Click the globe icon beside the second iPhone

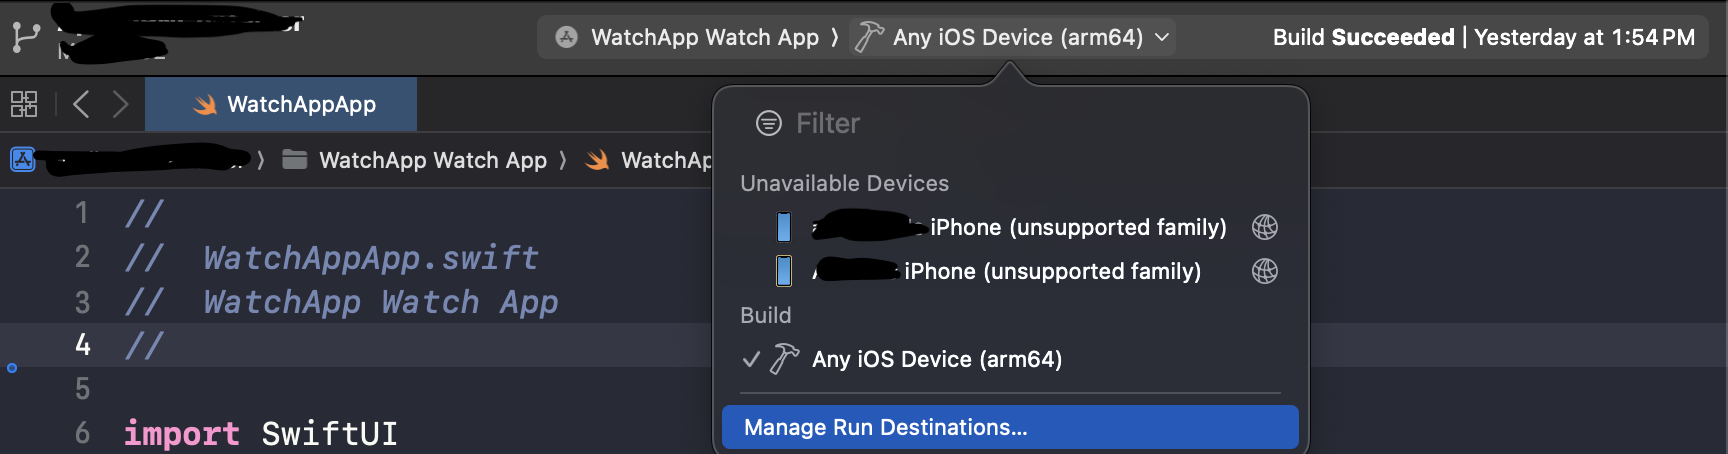1264,271
